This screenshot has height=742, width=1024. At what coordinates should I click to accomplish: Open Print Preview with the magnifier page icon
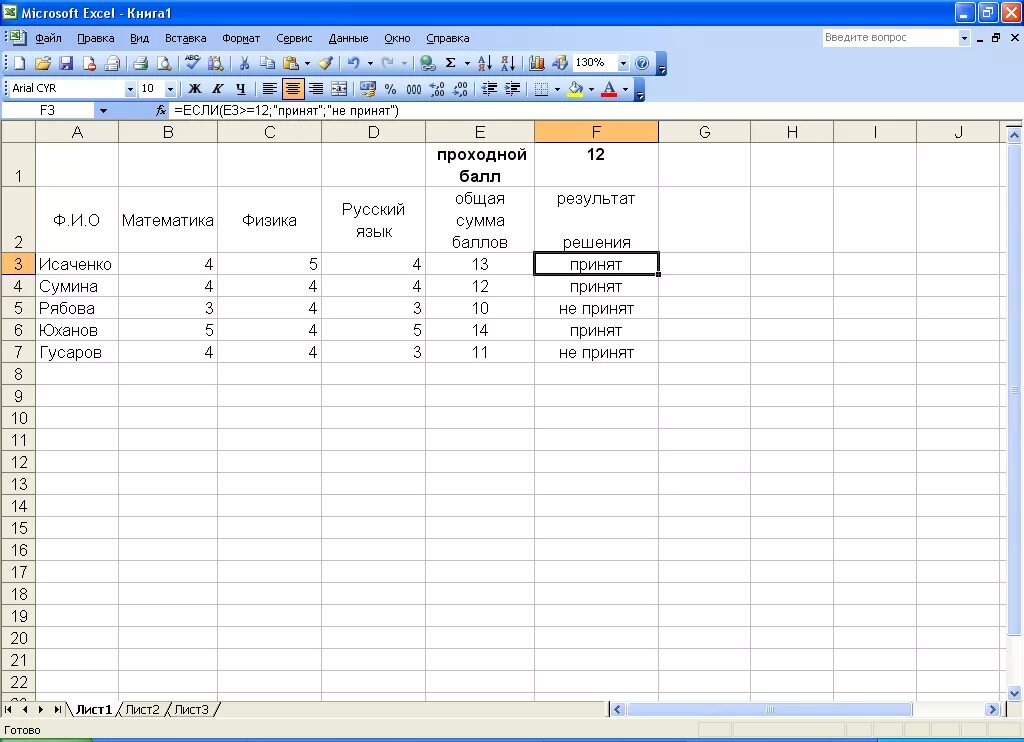(164, 63)
